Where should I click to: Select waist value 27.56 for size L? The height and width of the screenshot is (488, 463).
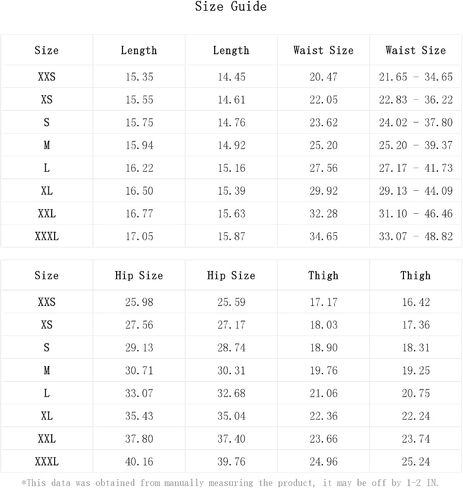tap(323, 168)
